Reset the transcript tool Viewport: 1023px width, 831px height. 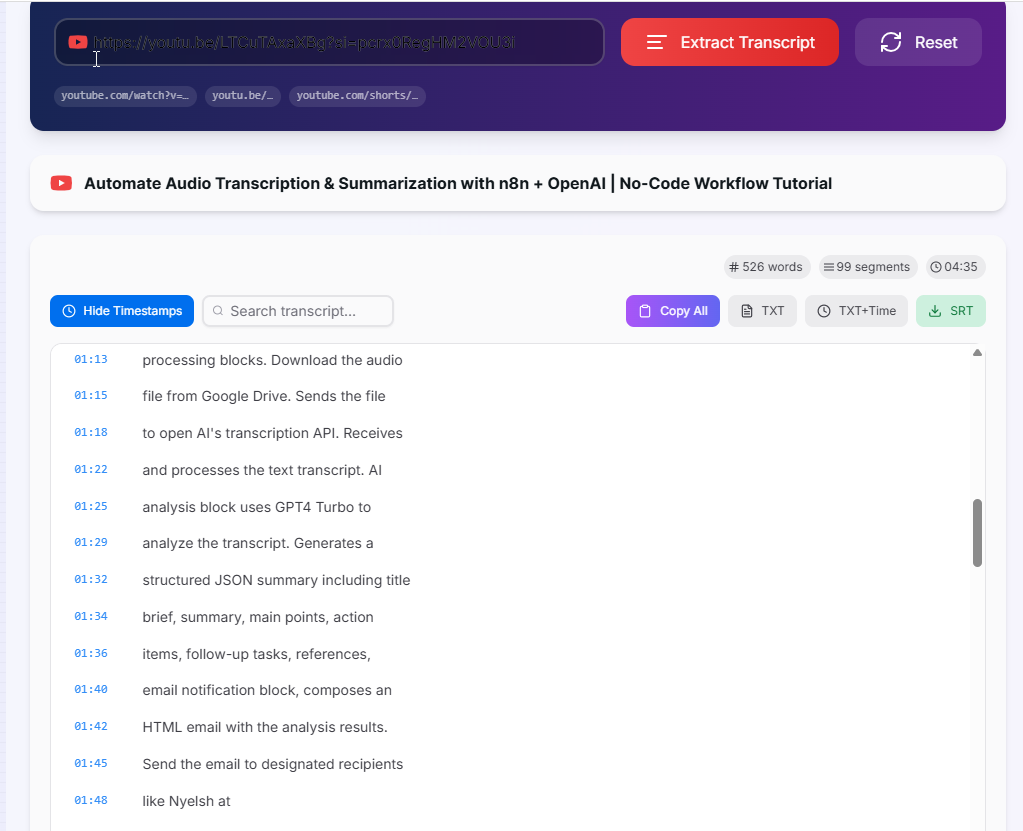click(x=918, y=42)
